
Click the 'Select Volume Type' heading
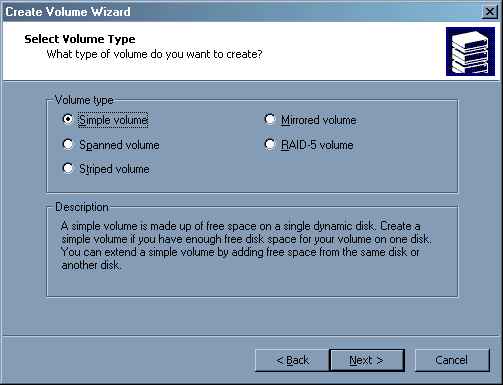pyautogui.click(x=80, y=39)
